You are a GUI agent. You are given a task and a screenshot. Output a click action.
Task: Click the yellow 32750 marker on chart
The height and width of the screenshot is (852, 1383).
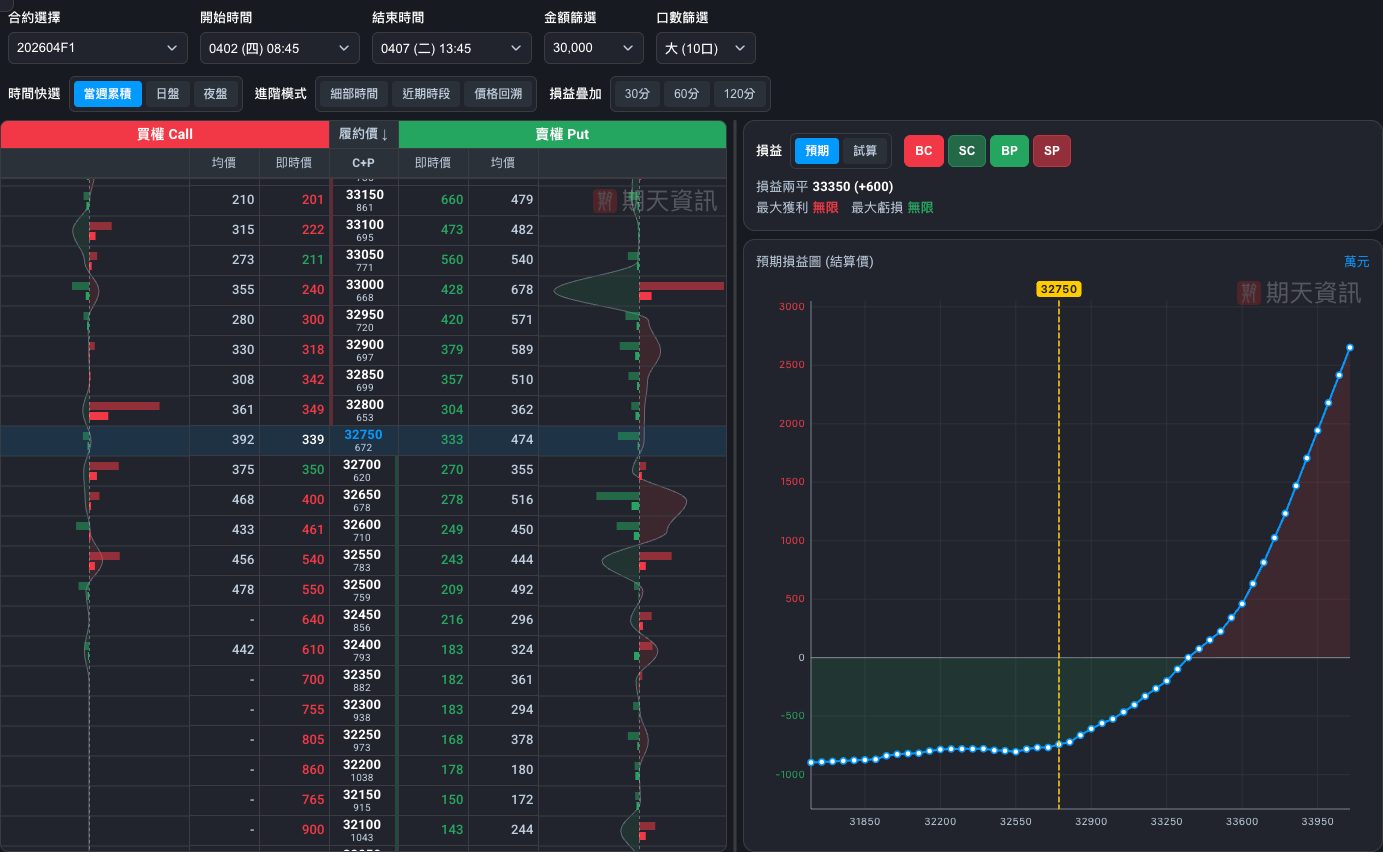click(1059, 289)
